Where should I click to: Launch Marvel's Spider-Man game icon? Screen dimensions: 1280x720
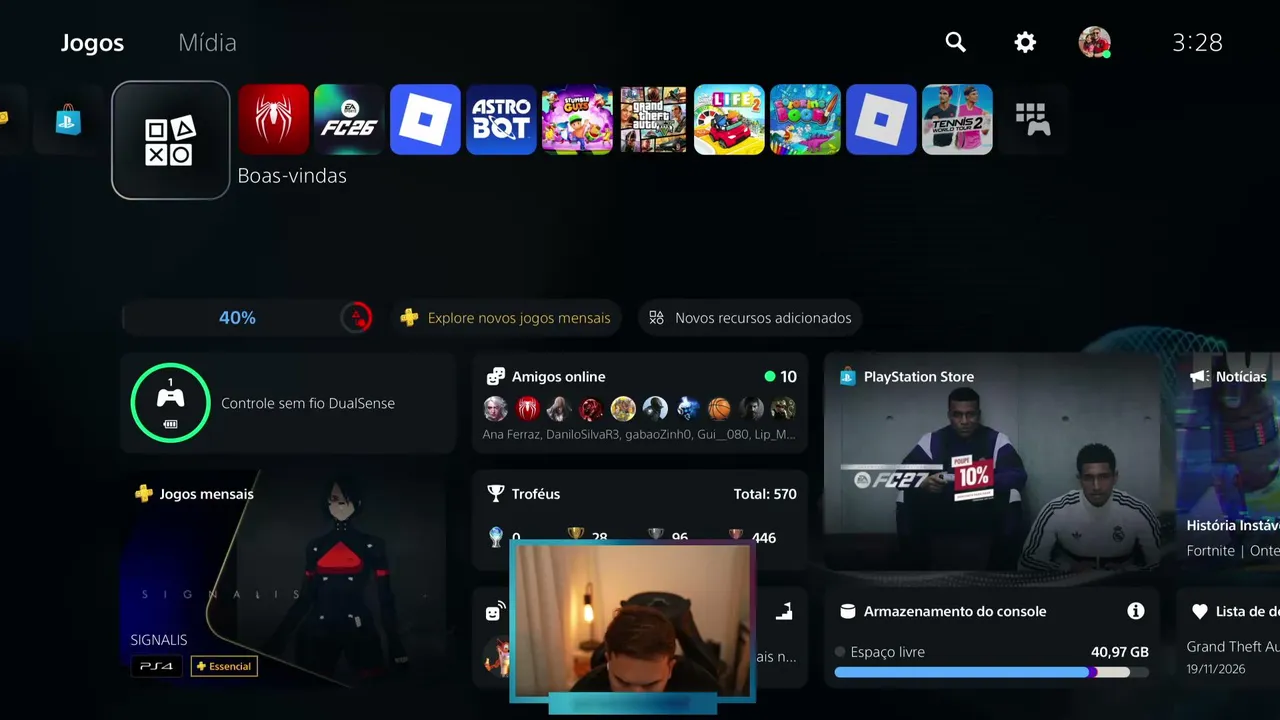(x=273, y=120)
